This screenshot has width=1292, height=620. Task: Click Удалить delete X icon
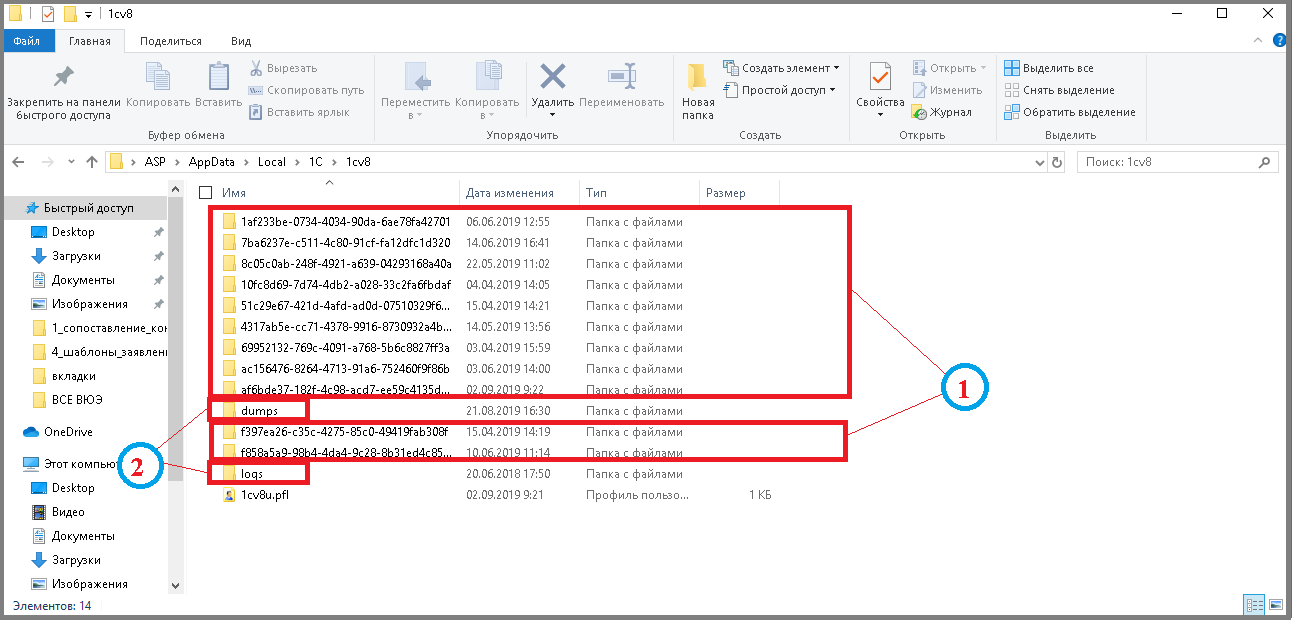552,77
